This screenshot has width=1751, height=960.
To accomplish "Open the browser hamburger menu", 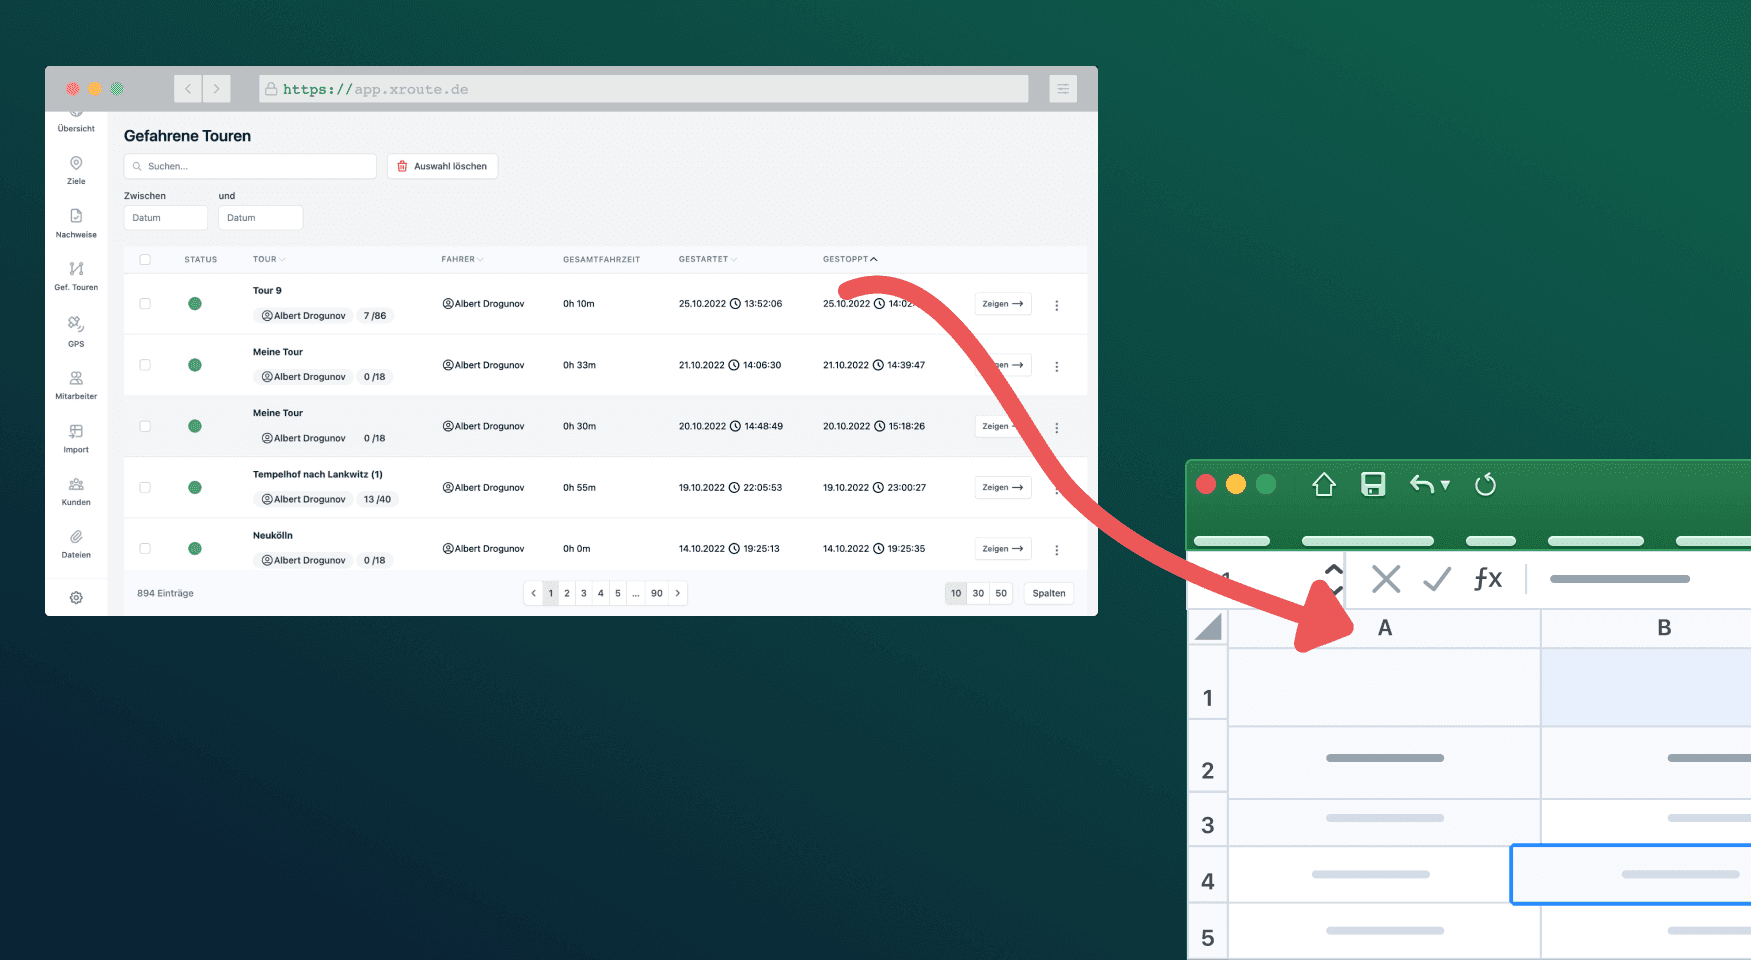I will tap(1062, 88).
